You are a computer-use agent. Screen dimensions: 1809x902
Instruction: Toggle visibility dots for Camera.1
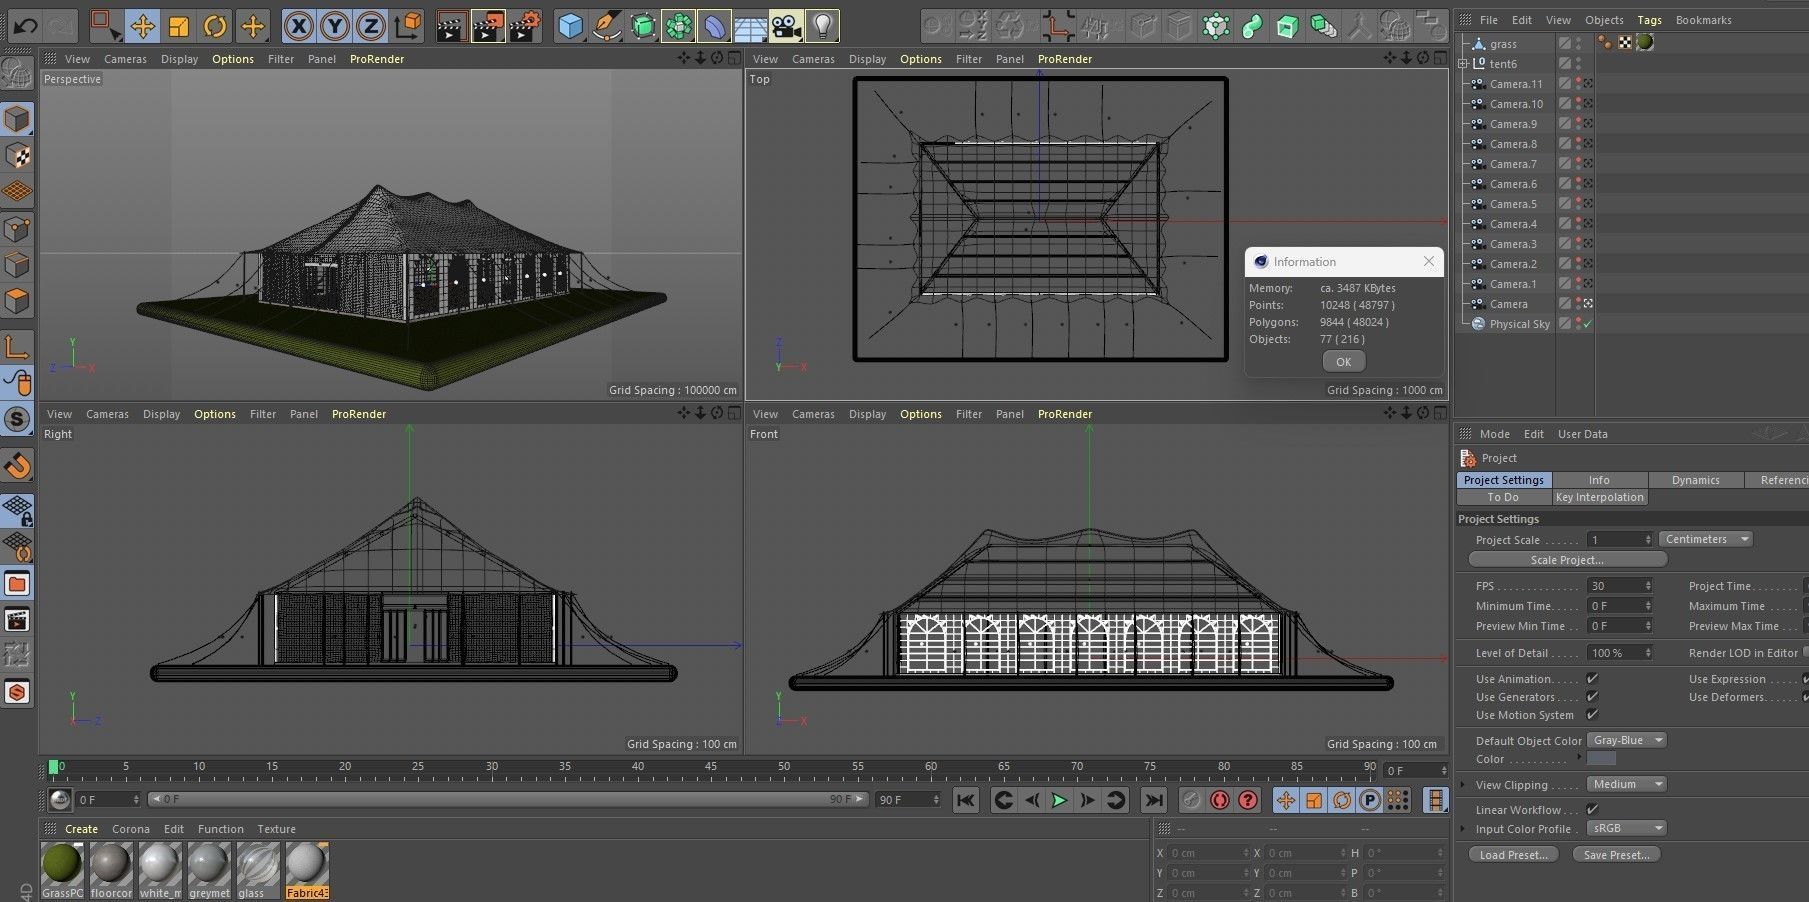(1579, 284)
